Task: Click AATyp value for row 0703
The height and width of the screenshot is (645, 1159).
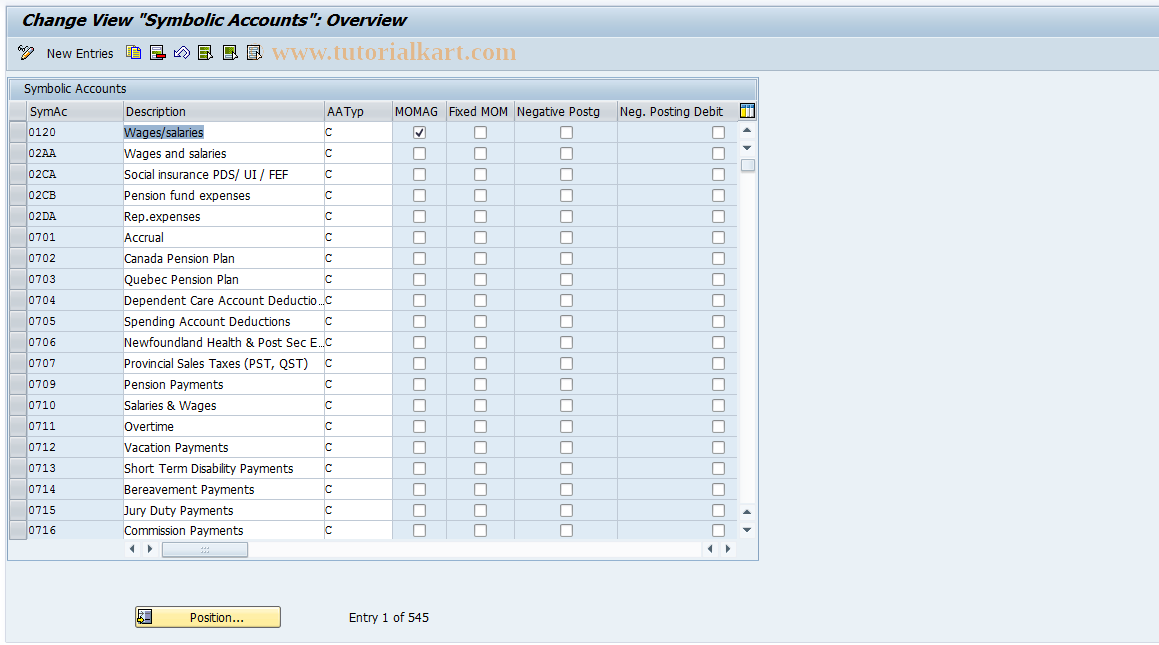Action: 358,279
